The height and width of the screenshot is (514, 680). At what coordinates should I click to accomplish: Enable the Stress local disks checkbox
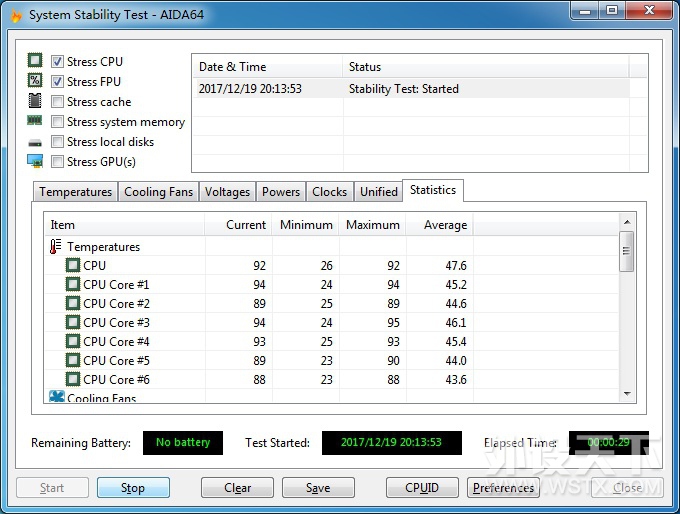pyautogui.click(x=57, y=141)
